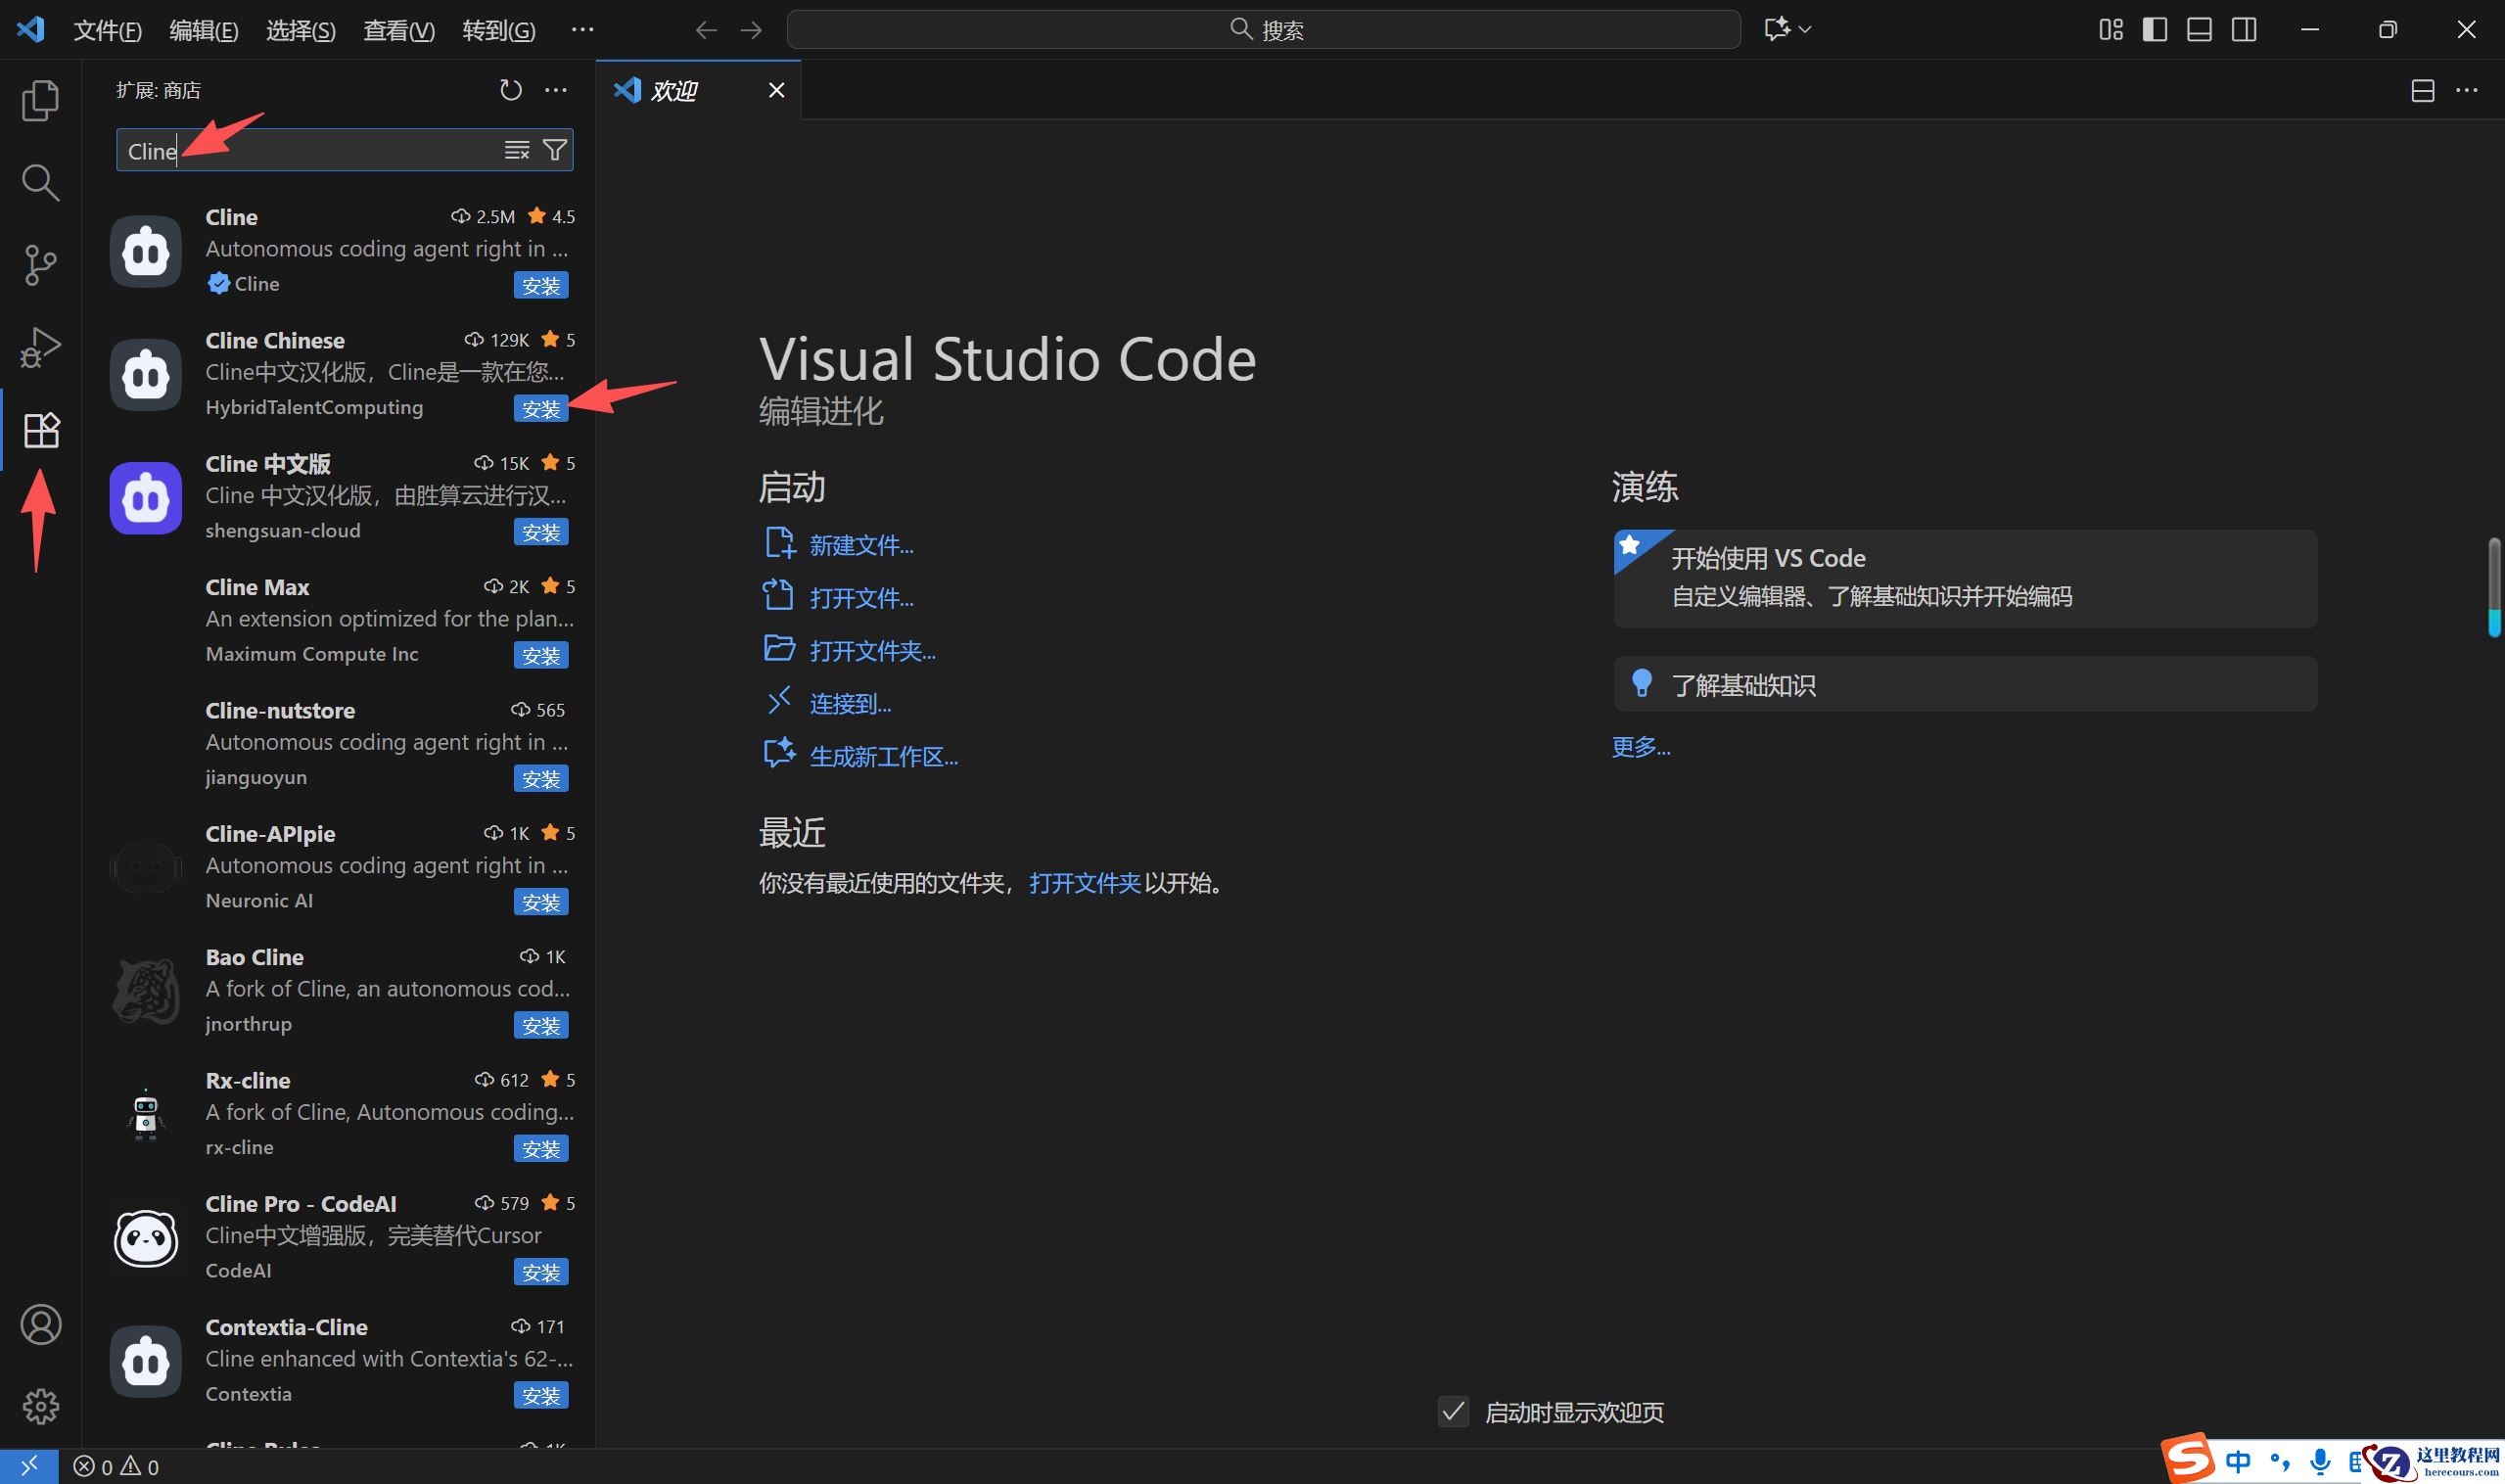
Task: Open the Search view in activity bar
Action: [40, 183]
